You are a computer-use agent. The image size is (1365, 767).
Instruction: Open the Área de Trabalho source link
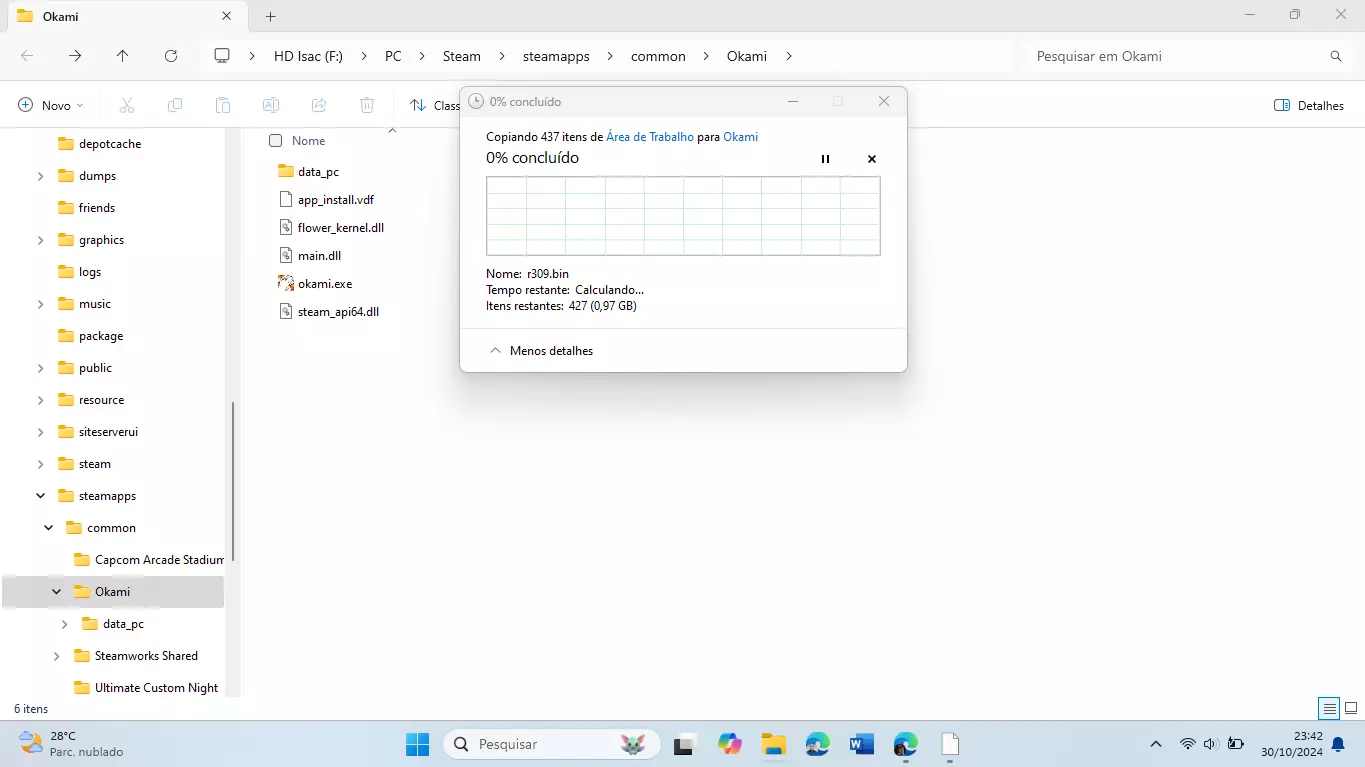[x=649, y=137]
